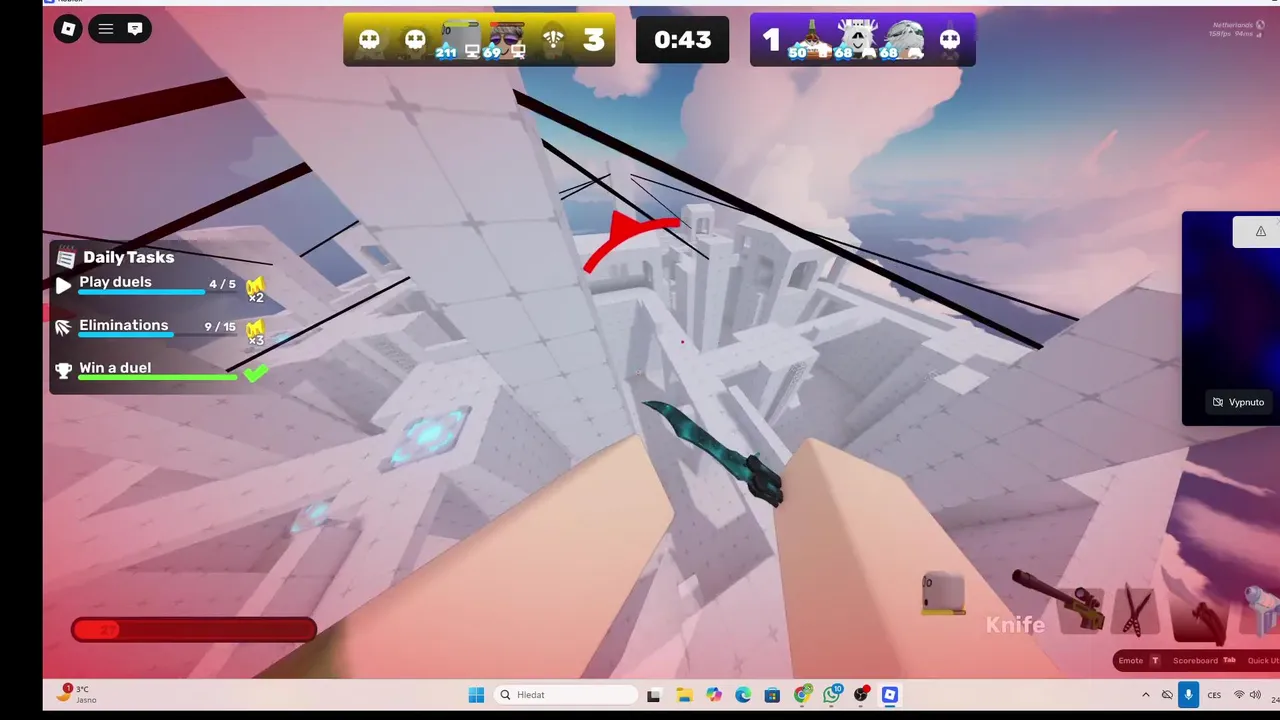Click the Scoreboard Tab hint
This screenshot has height=720, width=1280.
[1205, 660]
